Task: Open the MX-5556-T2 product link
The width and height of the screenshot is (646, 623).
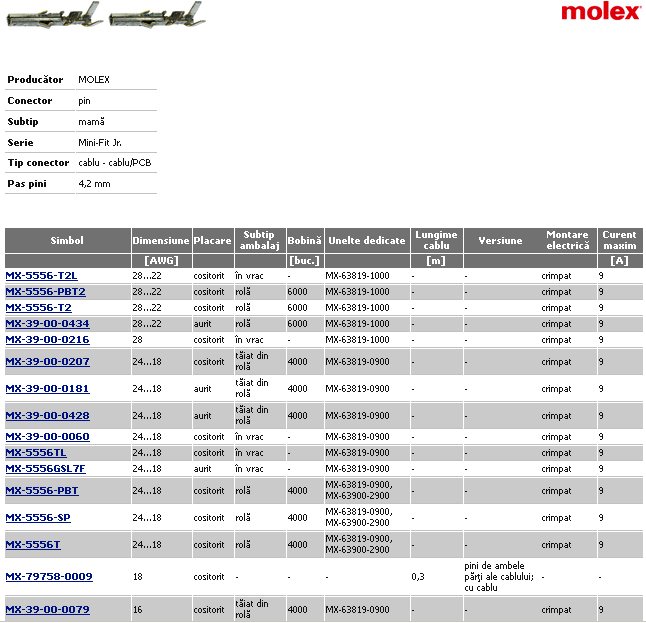Action: [39, 308]
